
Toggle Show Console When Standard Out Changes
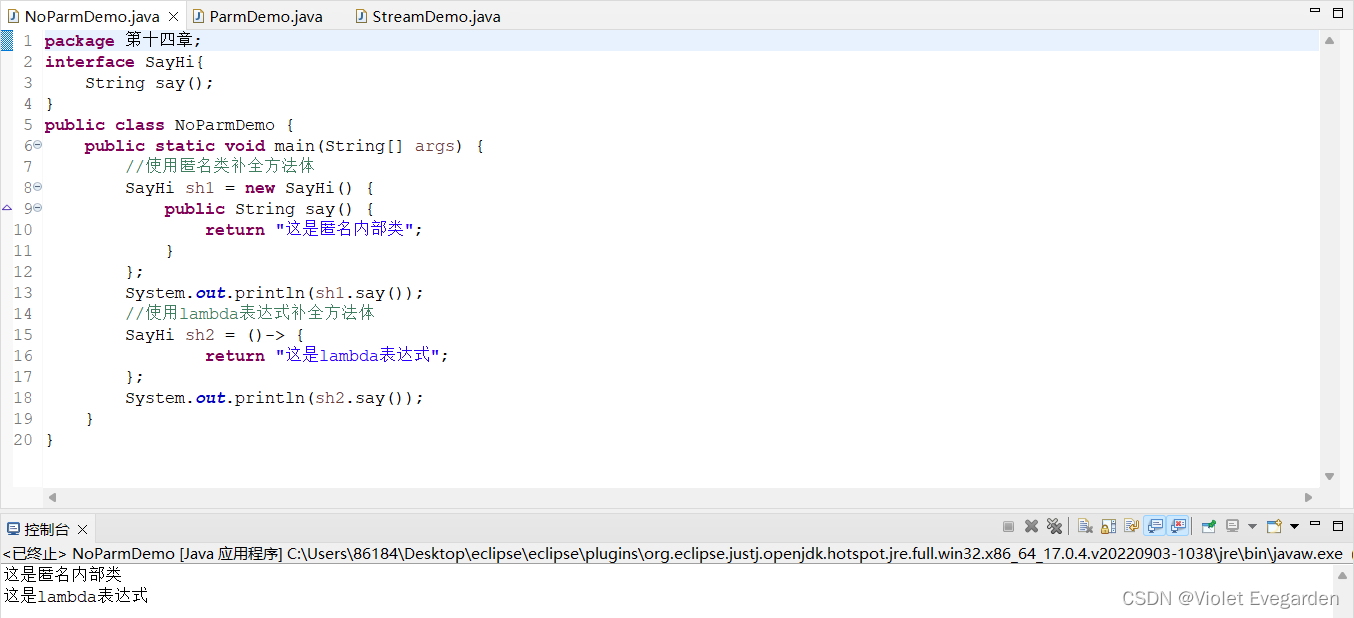[1155, 526]
